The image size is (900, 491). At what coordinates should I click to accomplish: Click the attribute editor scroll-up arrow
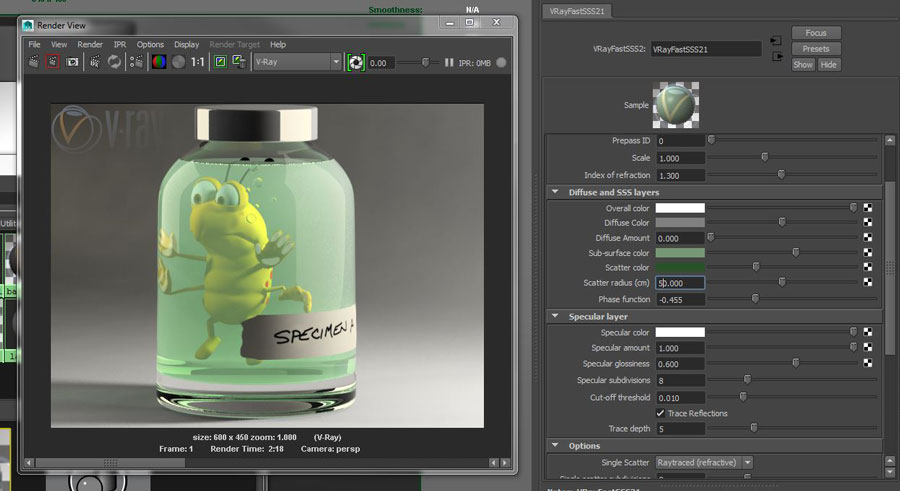tap(890, 140)
